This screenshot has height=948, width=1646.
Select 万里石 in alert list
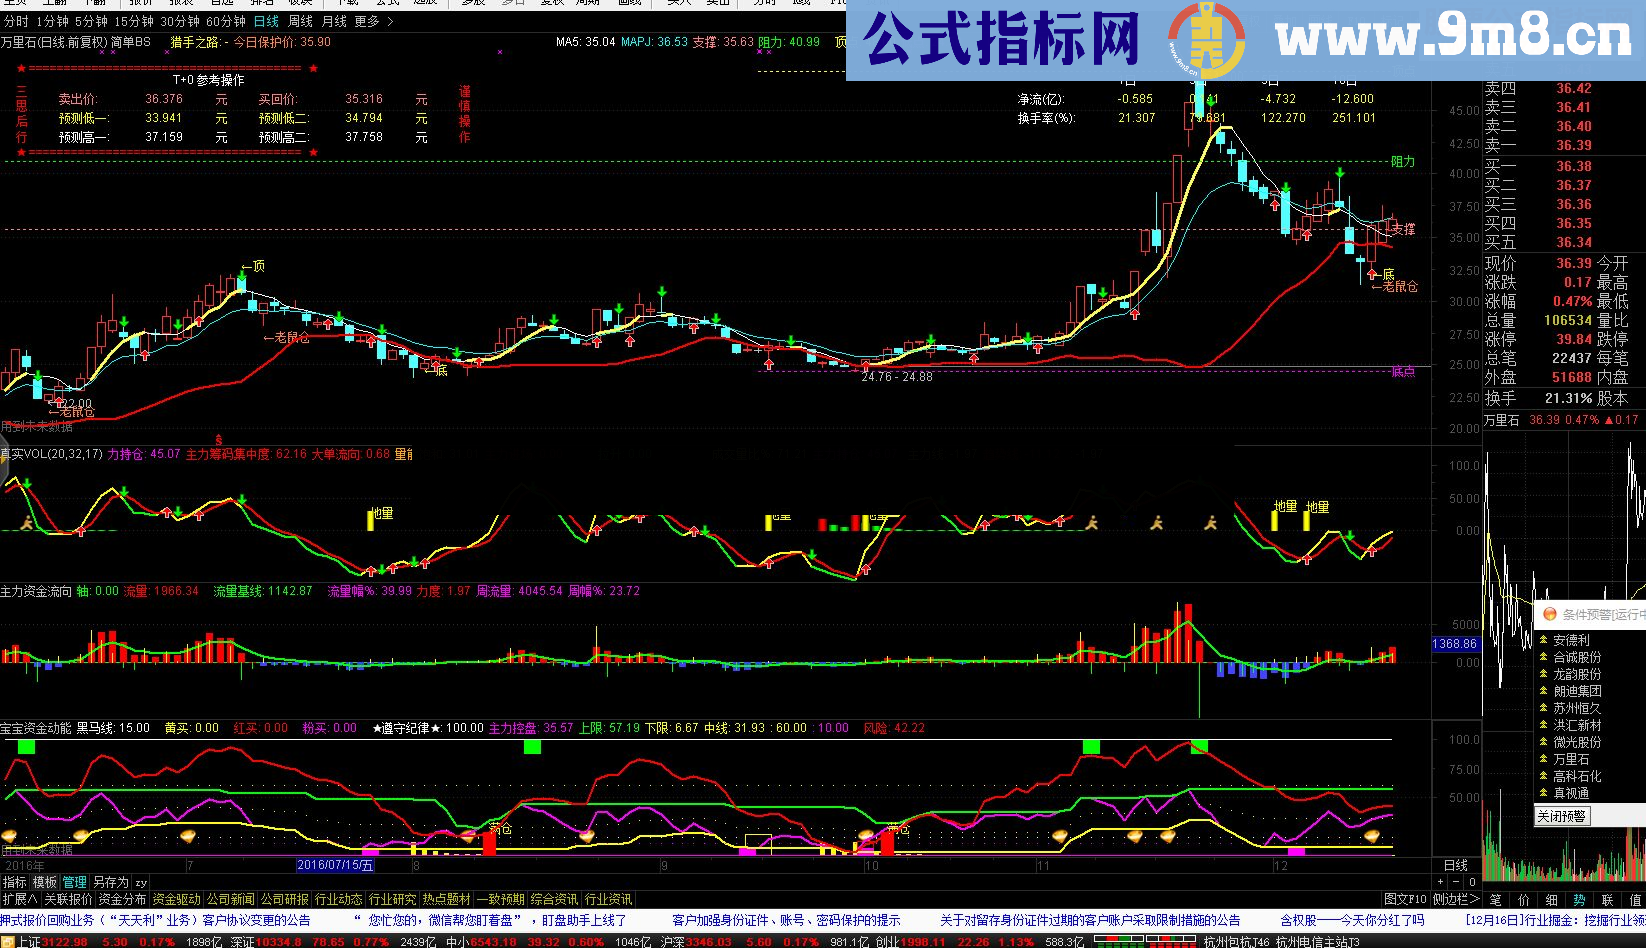pyautogui.click(x=1570, y=759)
